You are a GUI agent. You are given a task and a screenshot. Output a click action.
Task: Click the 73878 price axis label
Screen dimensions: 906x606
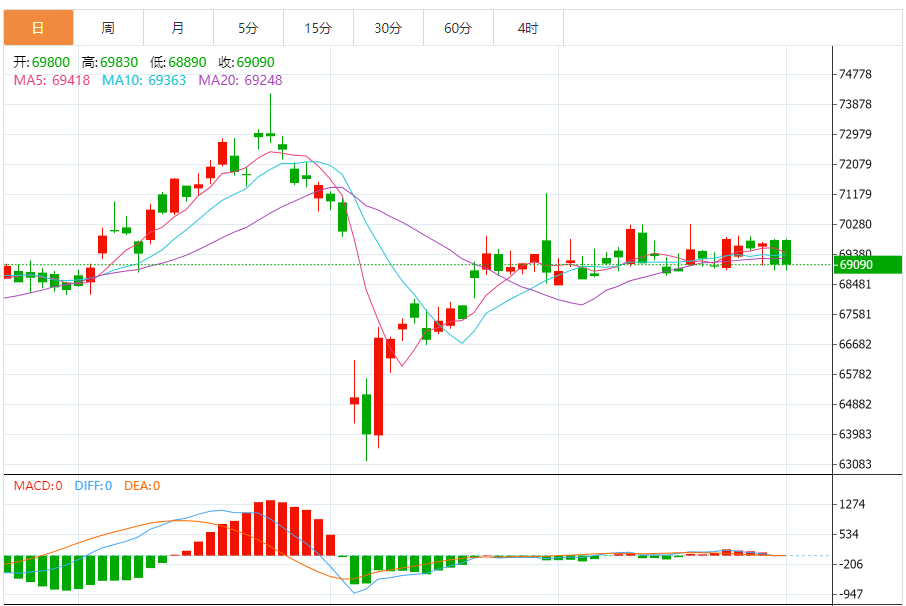855,104
